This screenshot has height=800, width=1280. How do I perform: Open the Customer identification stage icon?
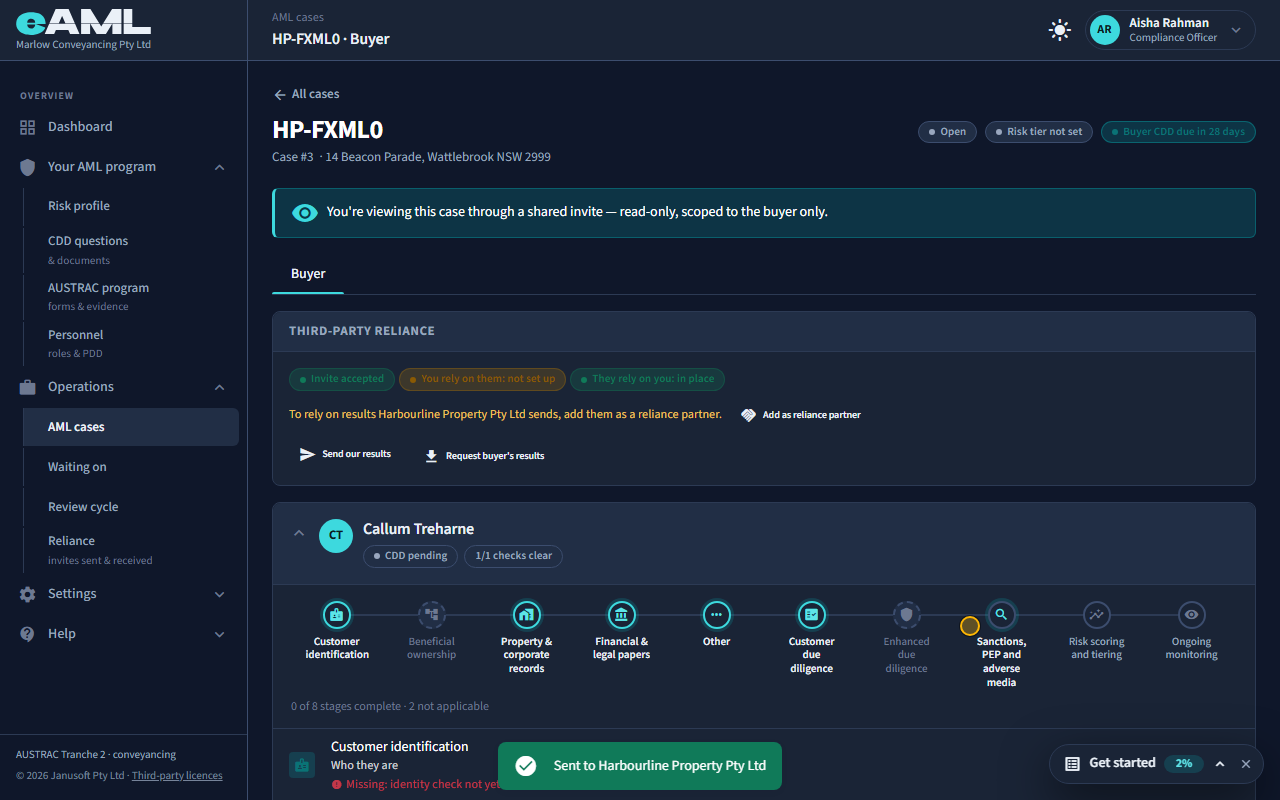[337, 614]
